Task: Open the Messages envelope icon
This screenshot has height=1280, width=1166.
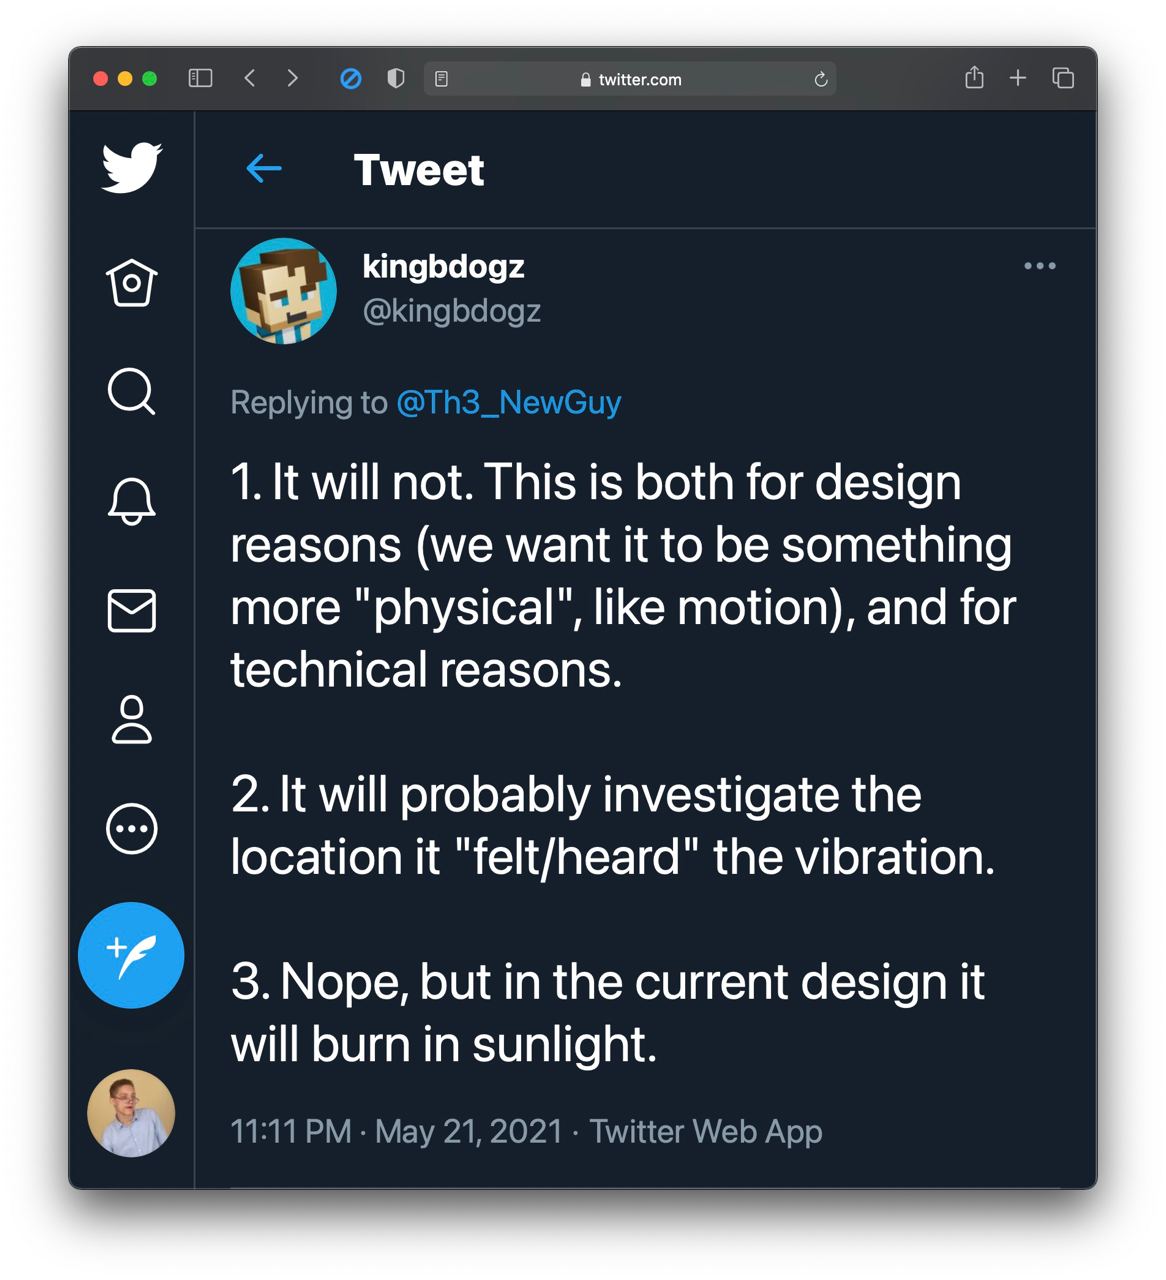Action: click(x=131, y=610)
